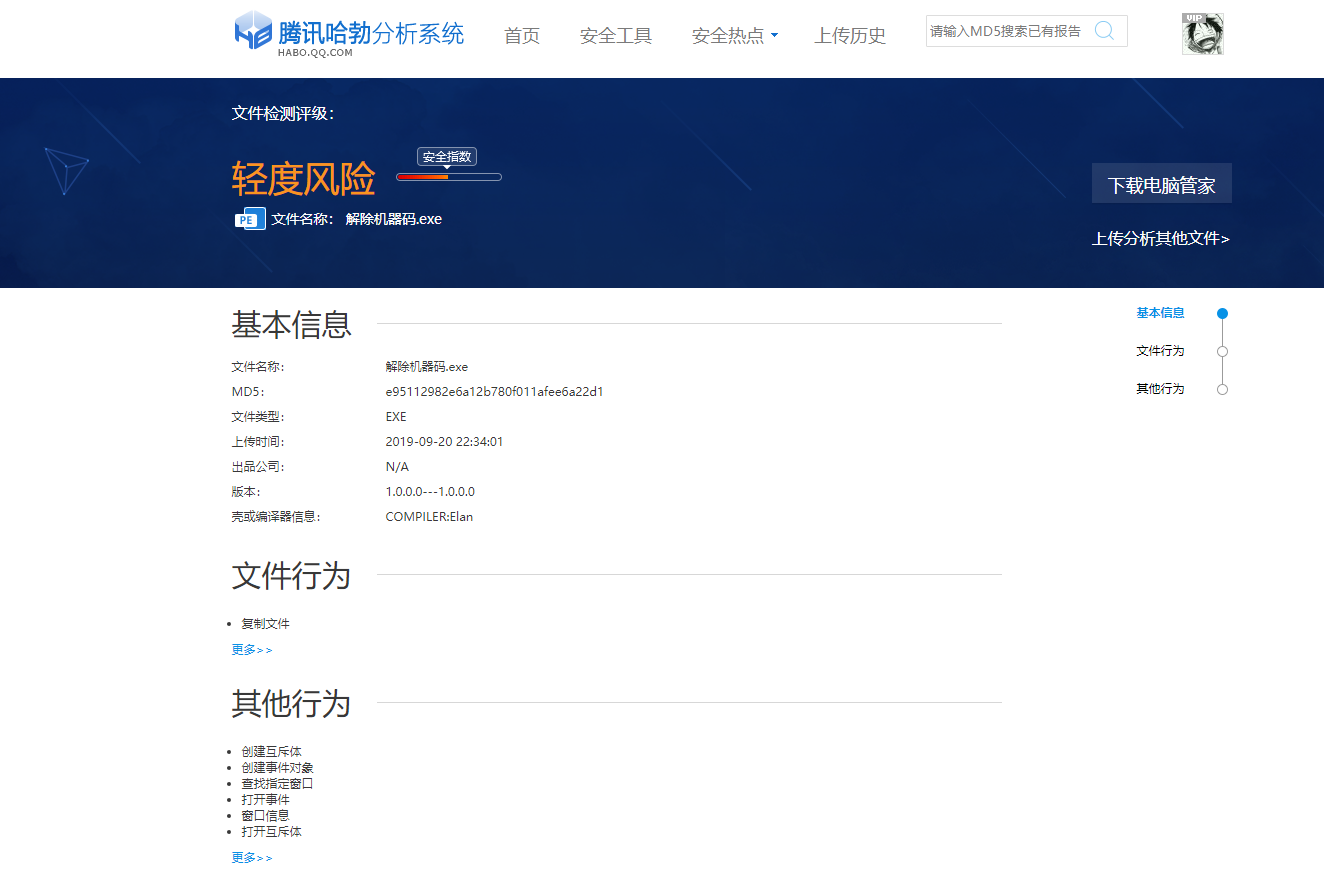The height and width of the screenshot is (890, 1324).
Task: Click the 下载电脑管家 button
Action: coord(1161,184)
